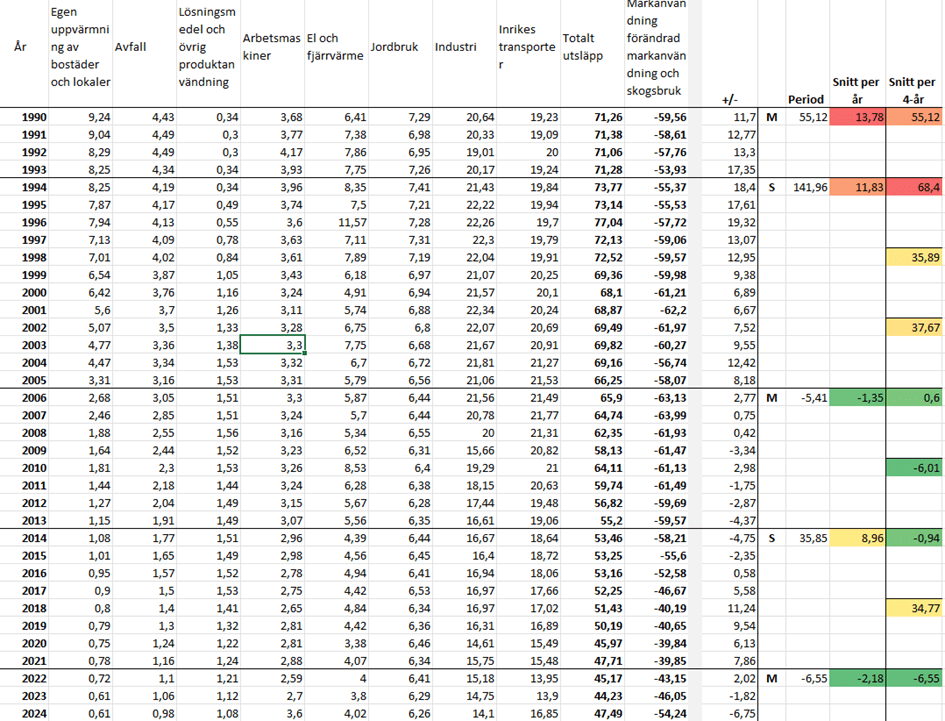Select the Period header cell
This screenshot has height=721, width=945.
tap(805, 100)
